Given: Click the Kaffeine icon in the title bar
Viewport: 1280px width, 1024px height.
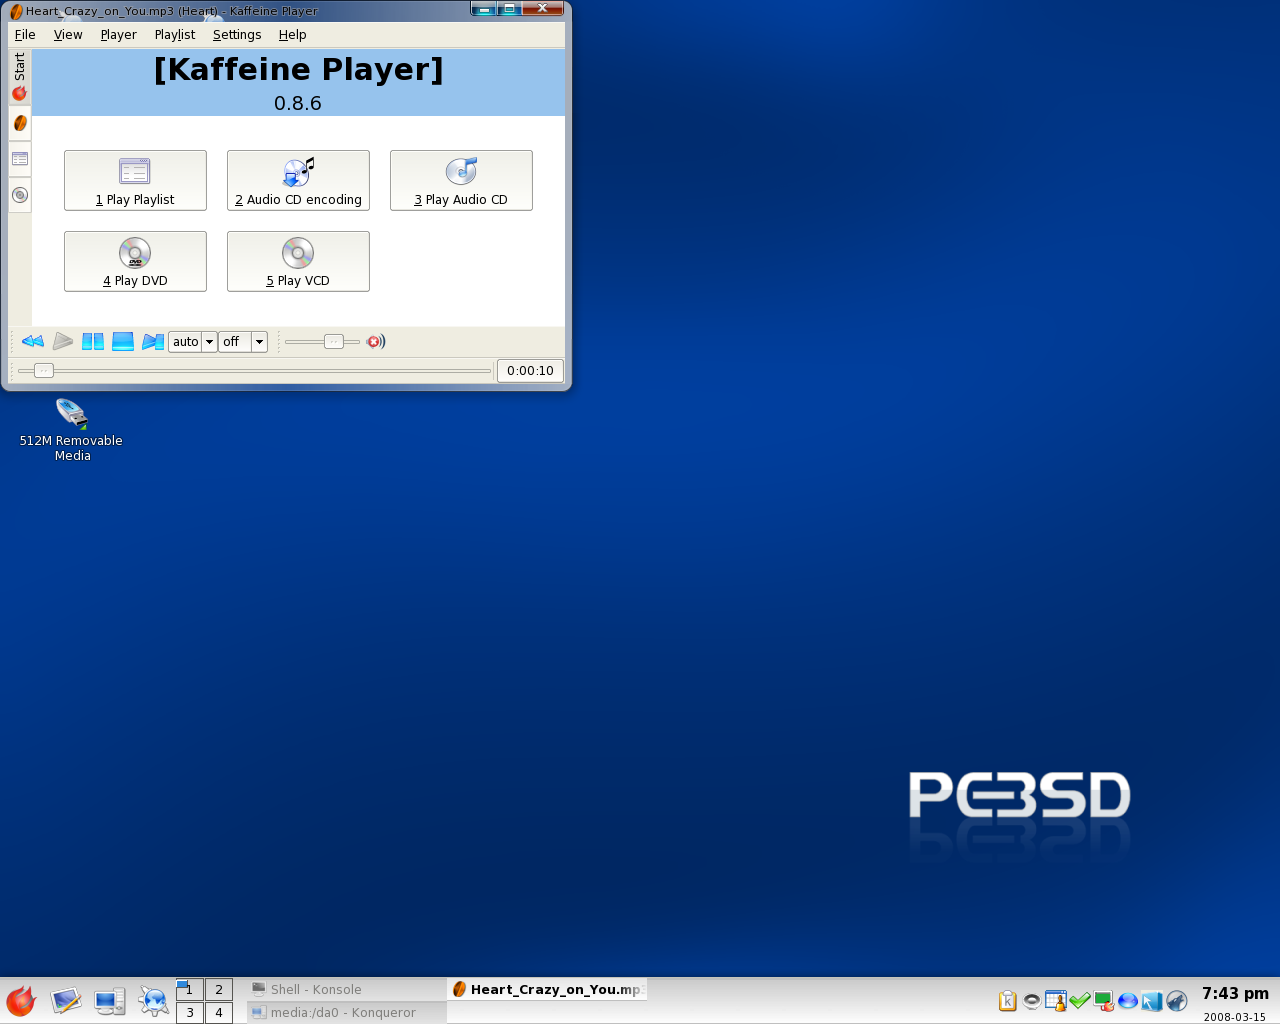Looking at the screenshot, I should click(16, 11).
